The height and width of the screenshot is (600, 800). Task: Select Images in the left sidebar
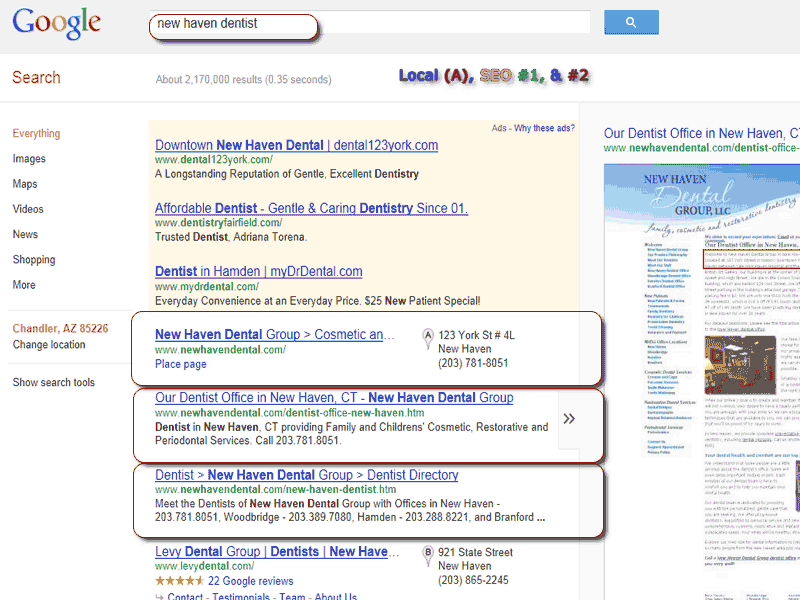click(29, 159)
